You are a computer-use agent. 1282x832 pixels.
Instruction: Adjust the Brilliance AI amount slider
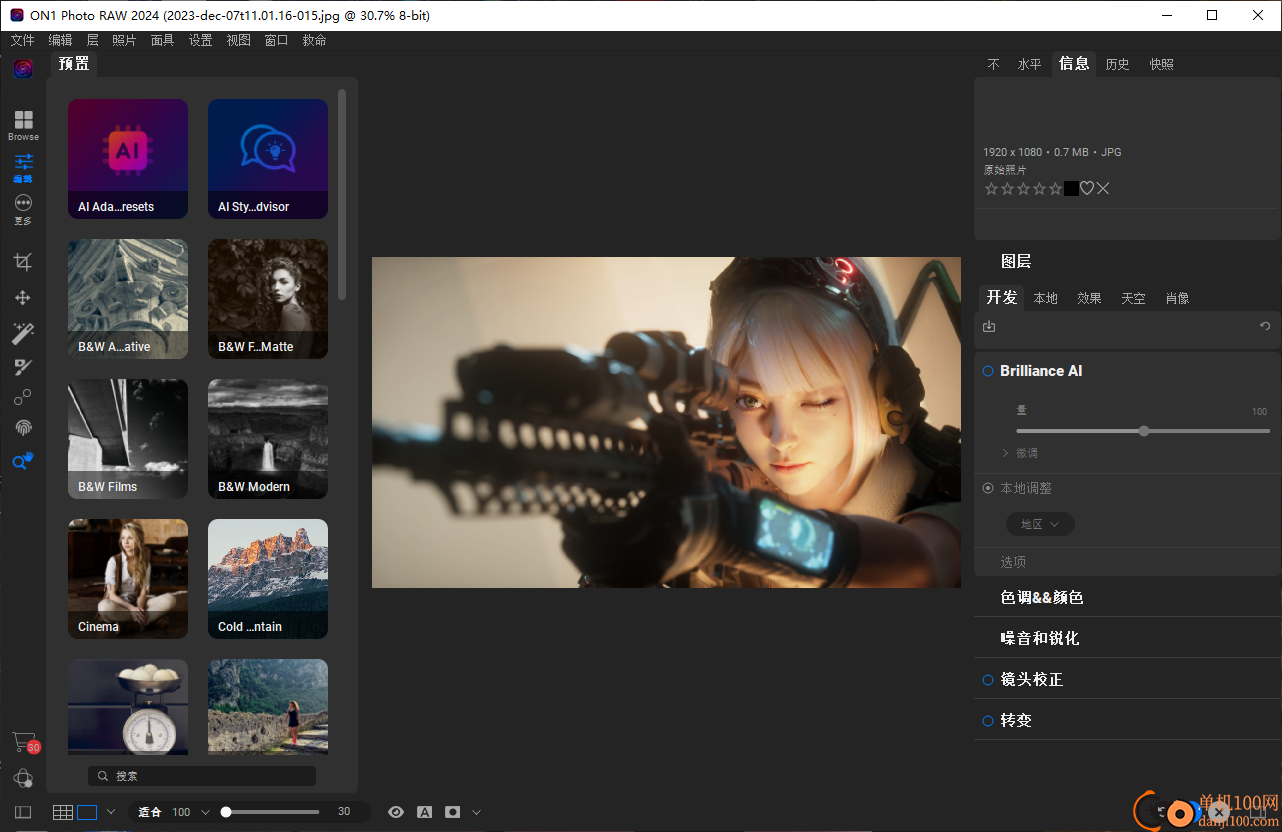[1143, 431]
